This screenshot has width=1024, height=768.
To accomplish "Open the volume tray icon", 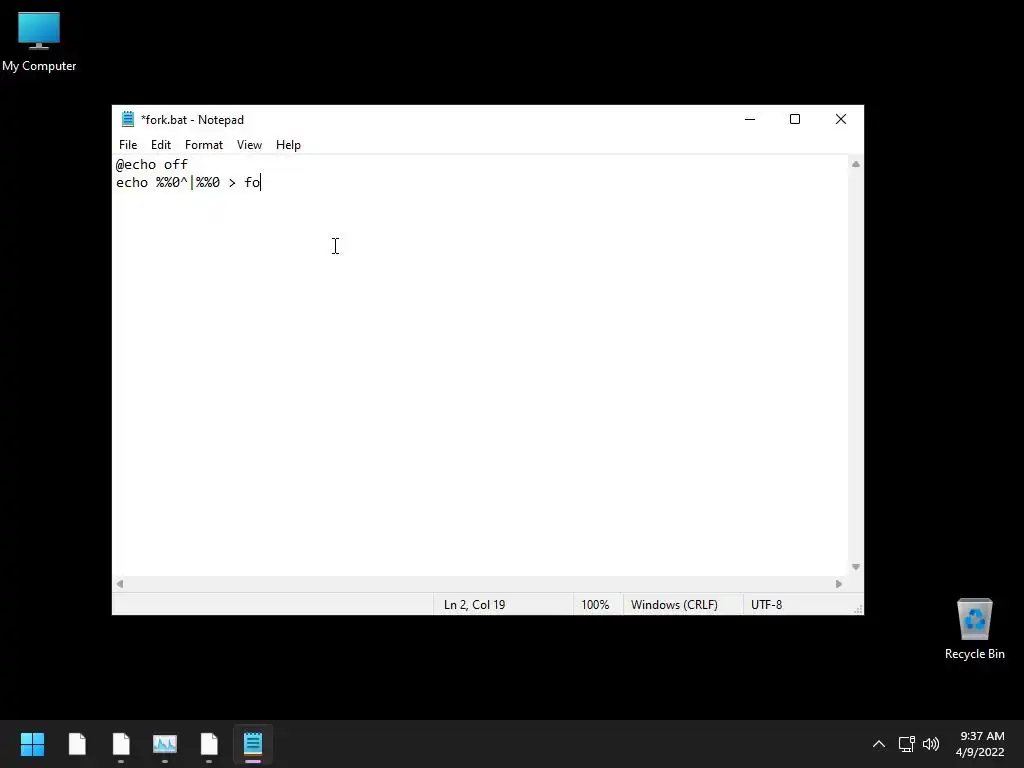I will [931, 744].
